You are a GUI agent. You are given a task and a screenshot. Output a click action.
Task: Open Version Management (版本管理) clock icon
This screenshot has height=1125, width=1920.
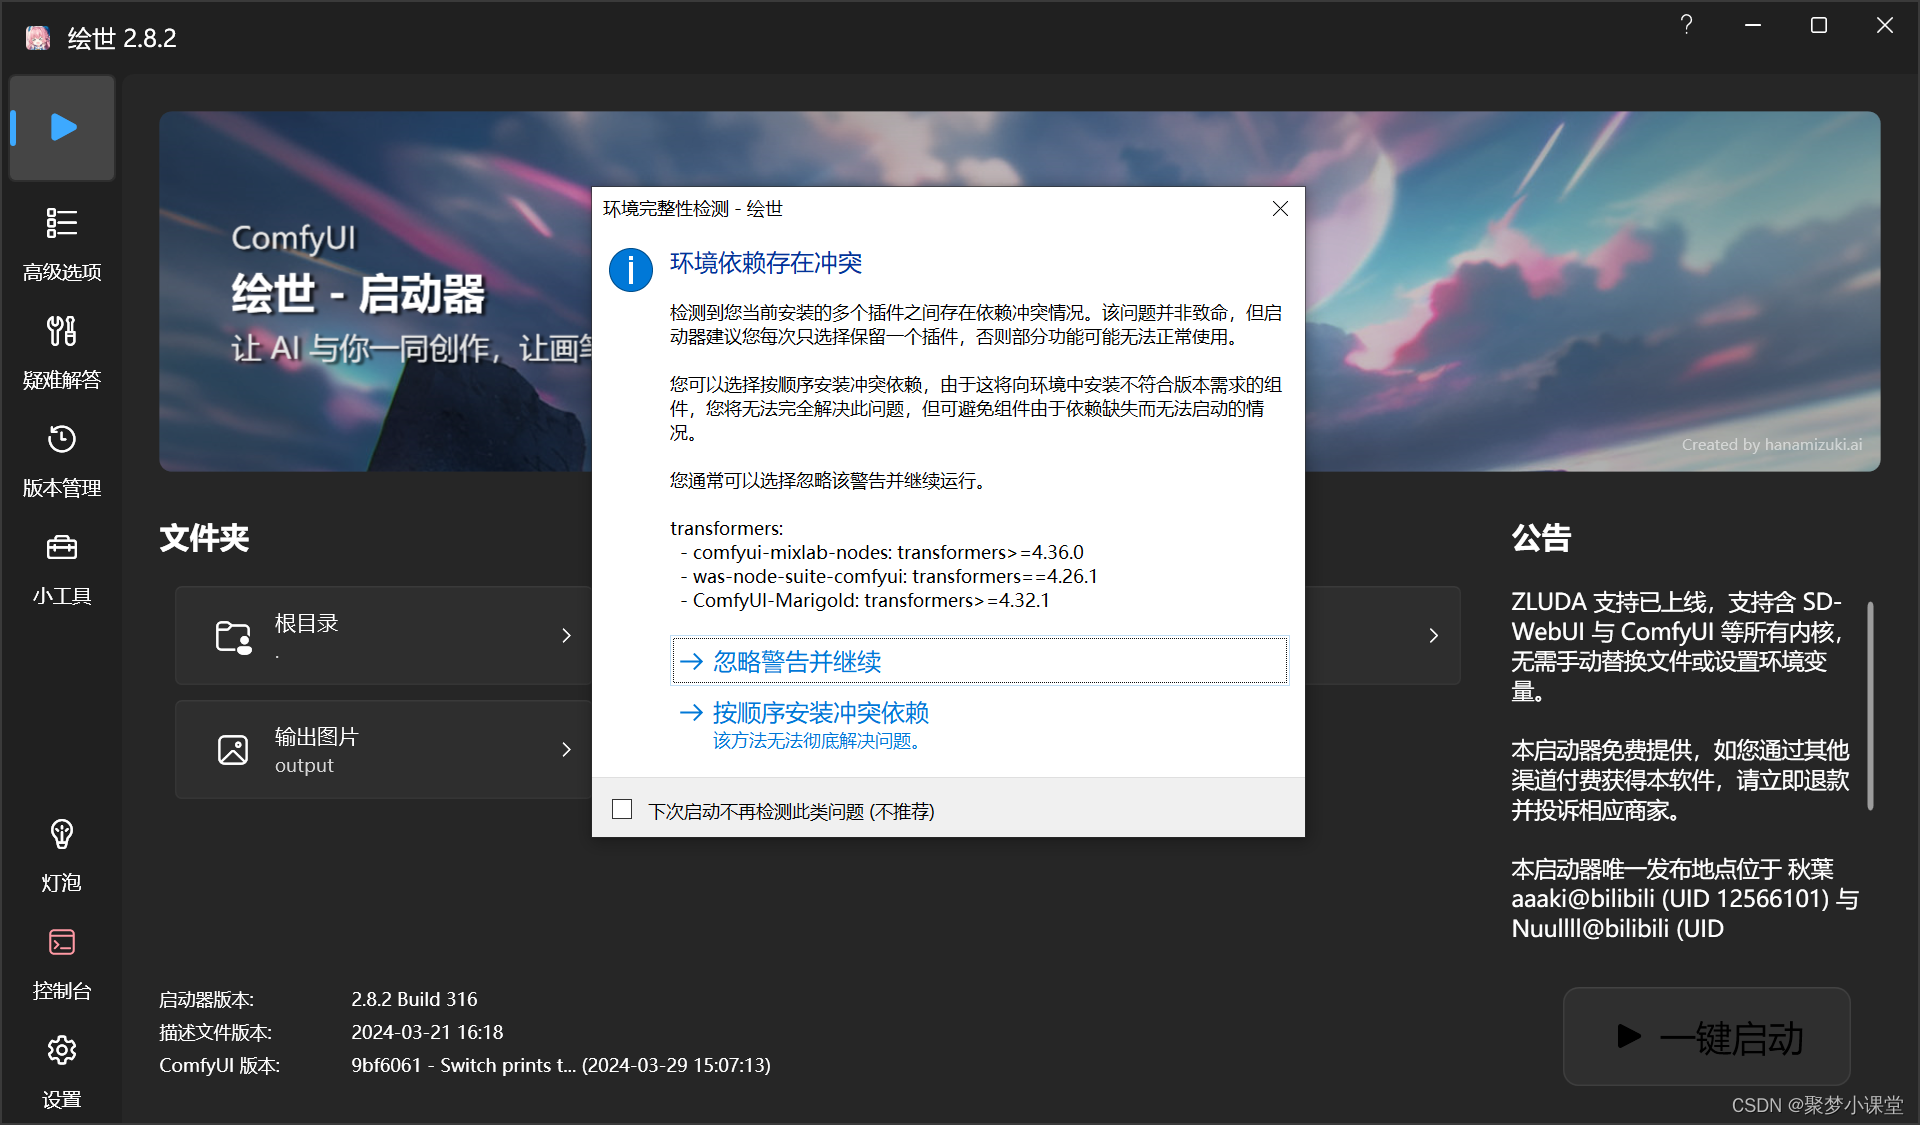coord(62,439)
